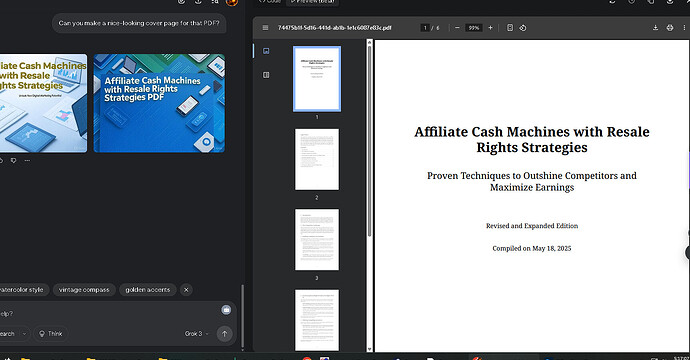Open more options under generated images
The image size is (690, 360).
(x=27, y=161)
